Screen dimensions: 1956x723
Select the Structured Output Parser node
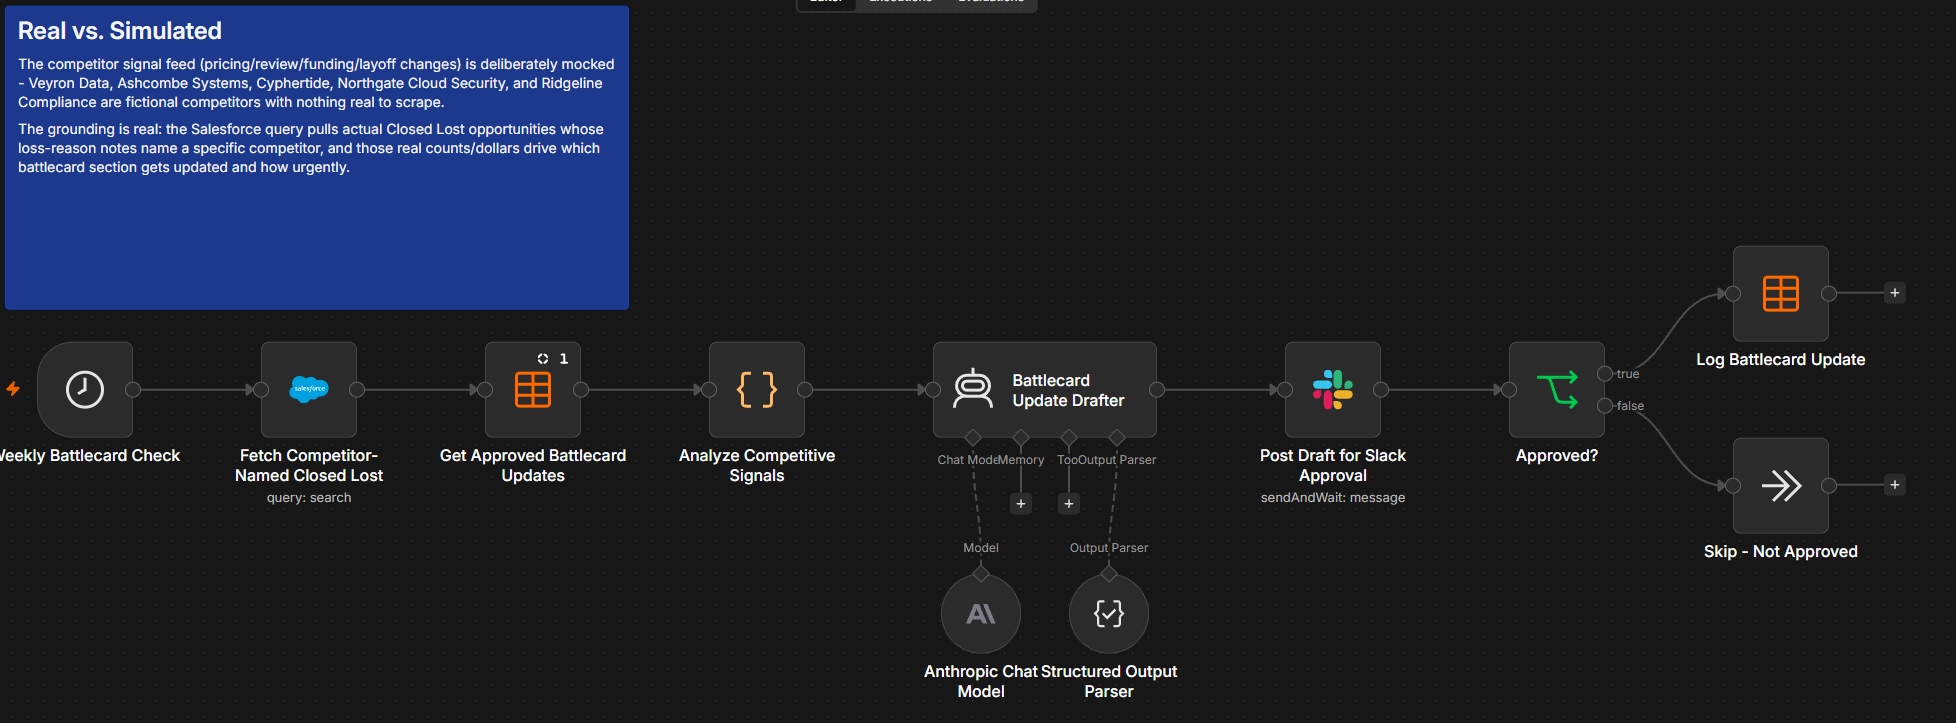point(1109,614)
